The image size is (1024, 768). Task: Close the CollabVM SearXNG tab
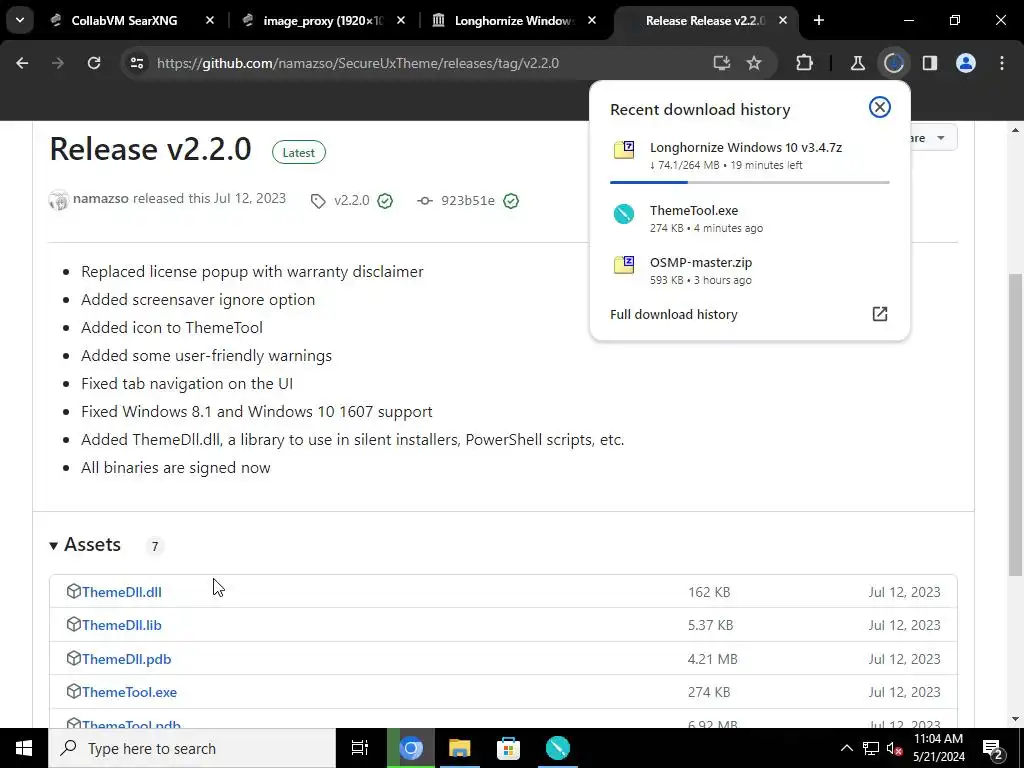[x=210, y=21]
